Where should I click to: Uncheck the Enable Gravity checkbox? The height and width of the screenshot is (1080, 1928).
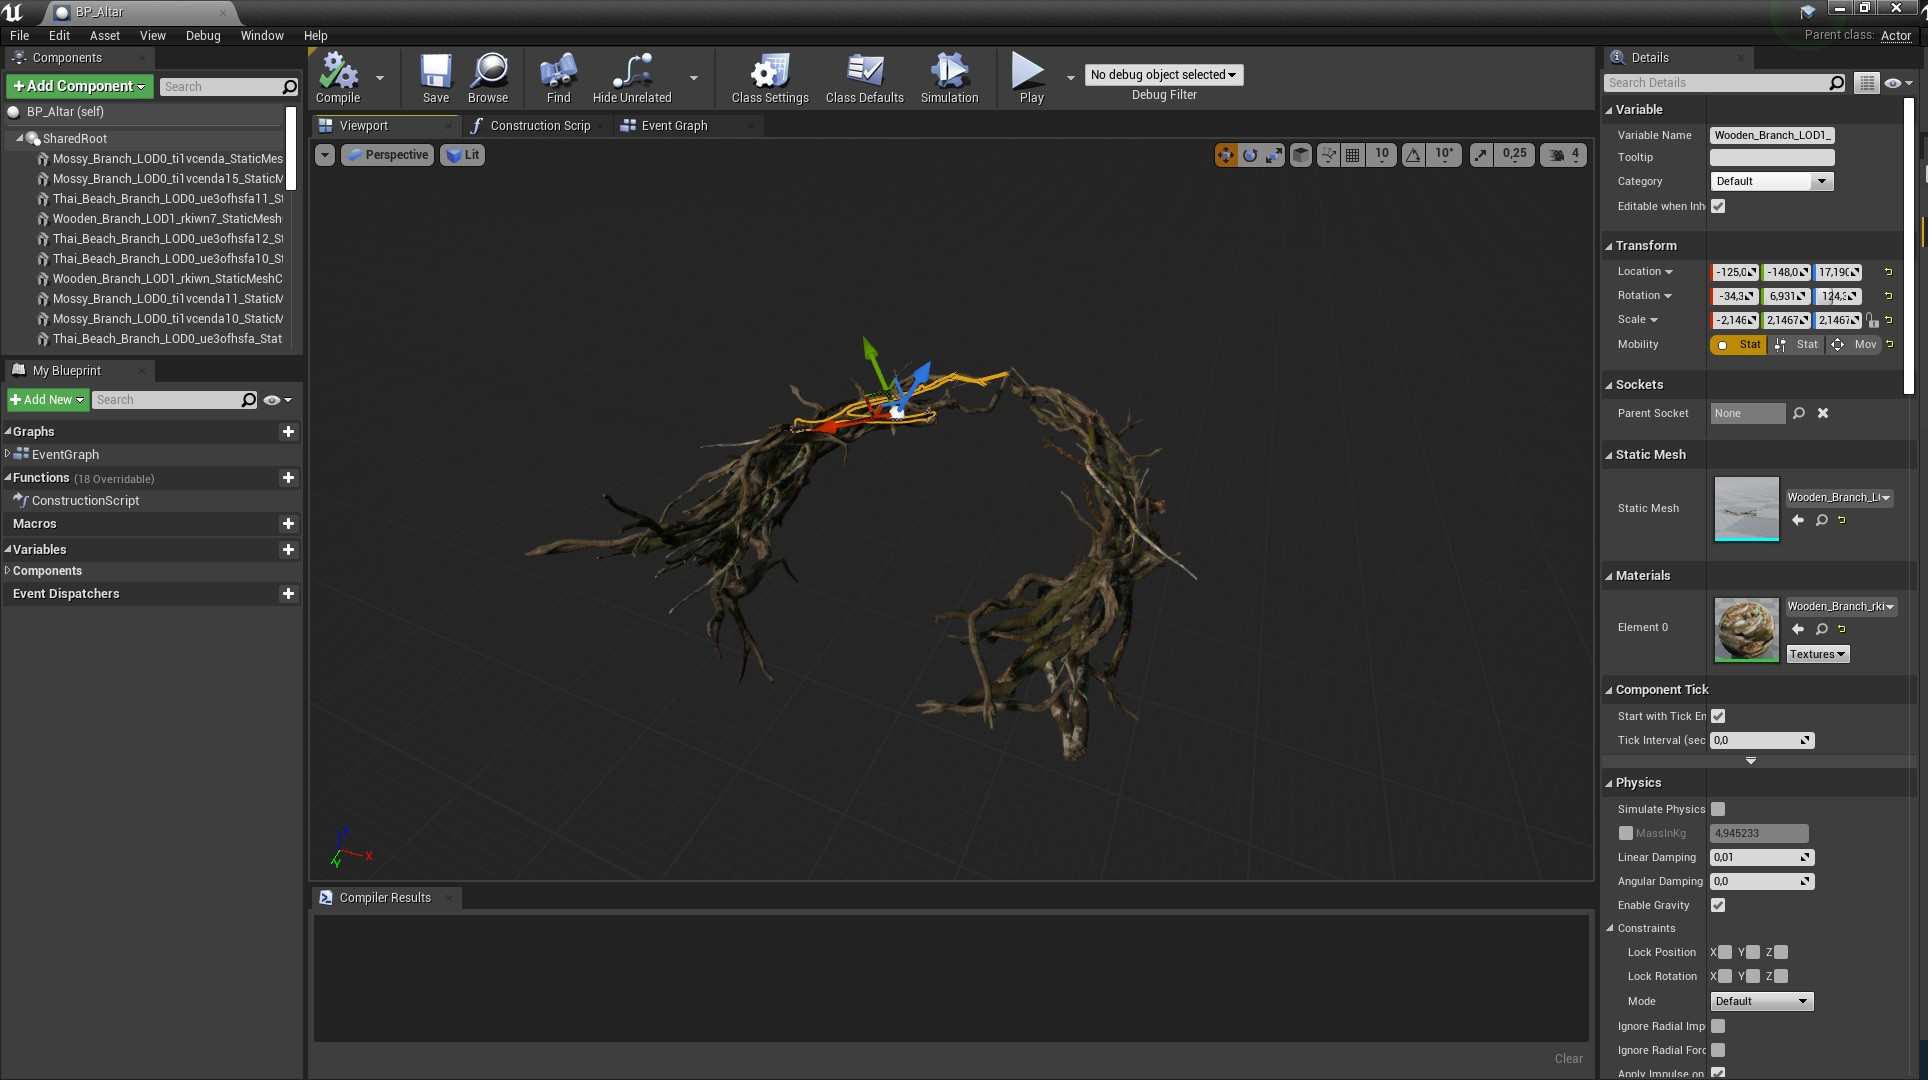(1718, 905)
